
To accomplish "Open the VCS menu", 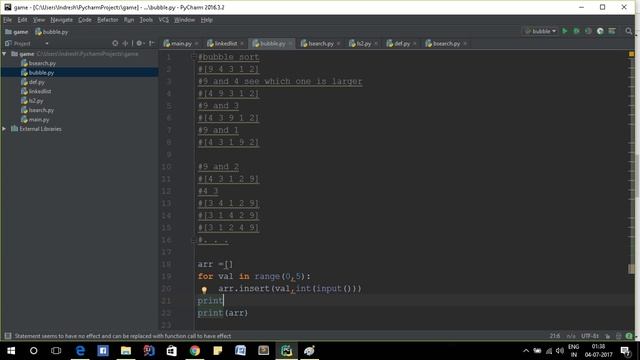I will click(163, 20).
